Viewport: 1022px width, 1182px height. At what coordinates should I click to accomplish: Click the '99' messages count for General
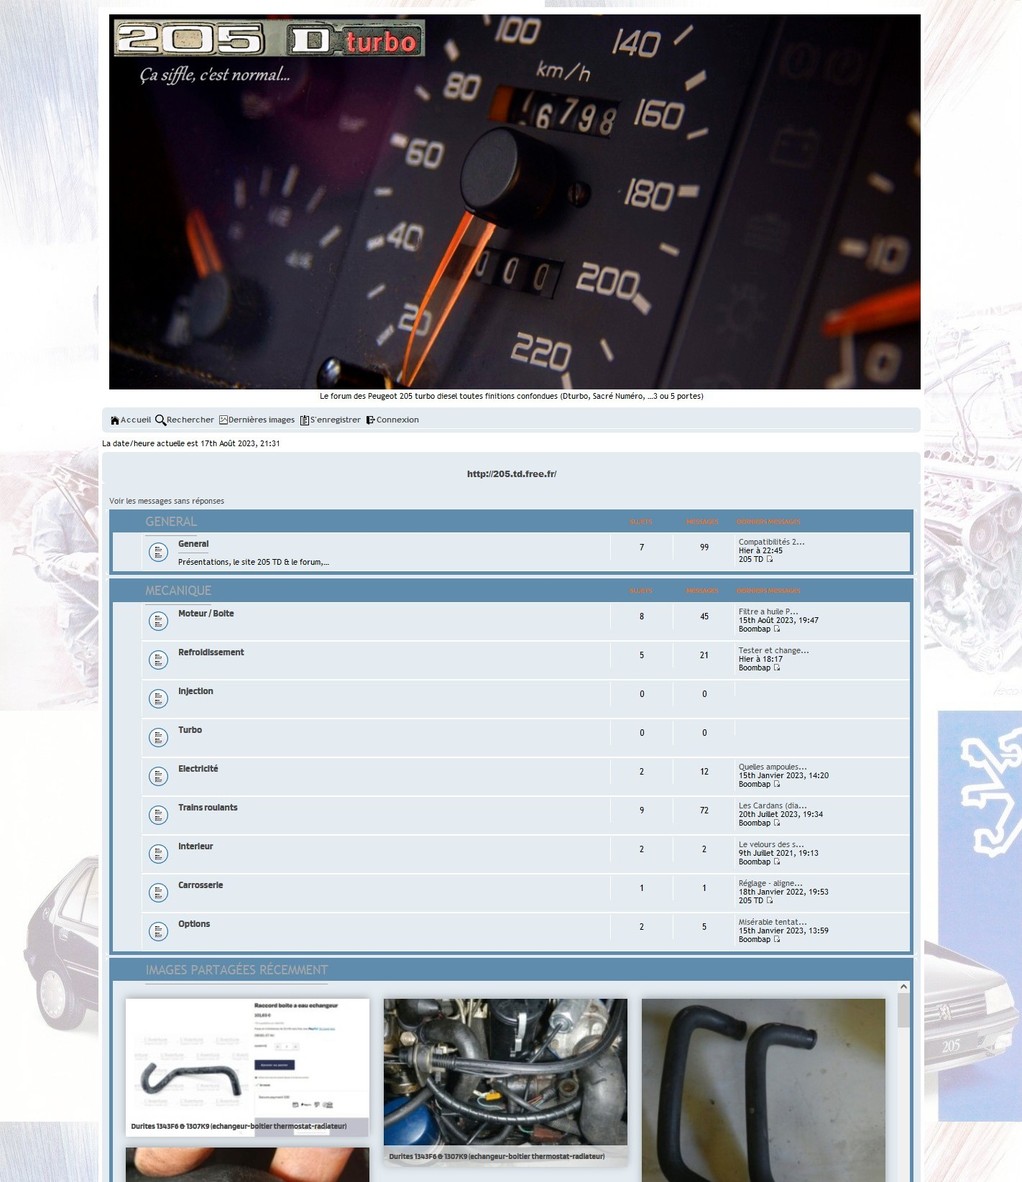point(704,547)
